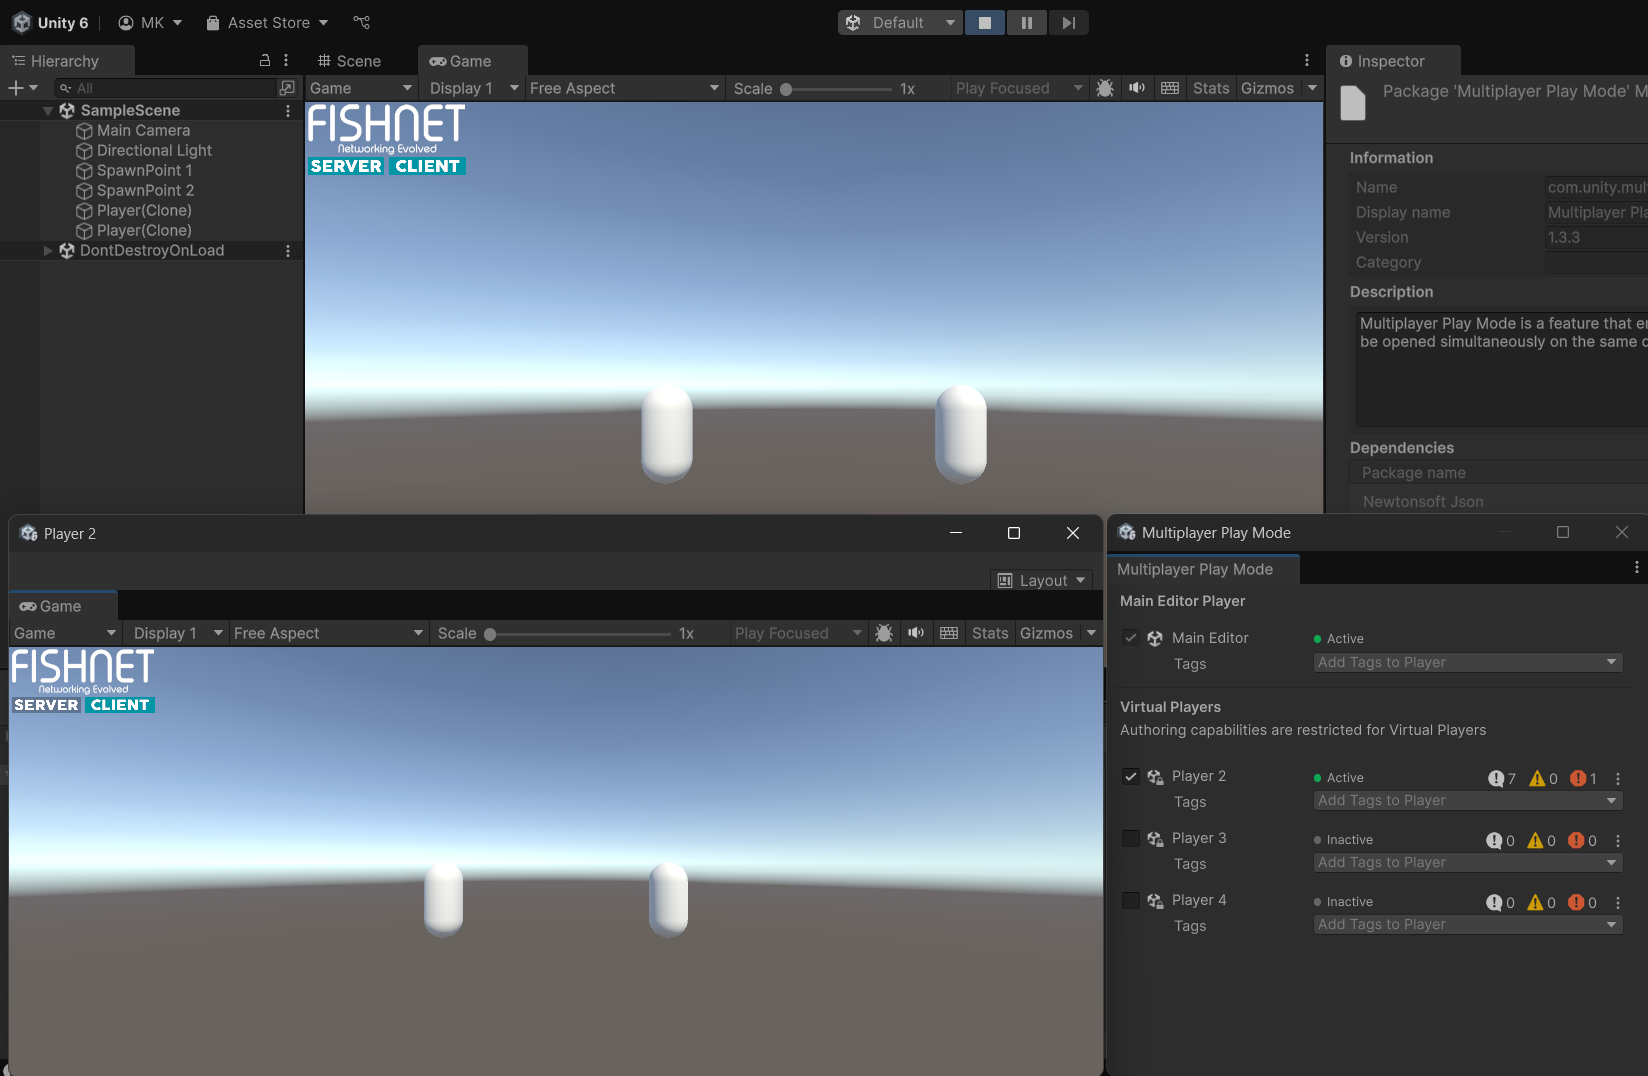
Task: Click the FishNet SERVER button in main Game view
Action: (x=346, y=166)
